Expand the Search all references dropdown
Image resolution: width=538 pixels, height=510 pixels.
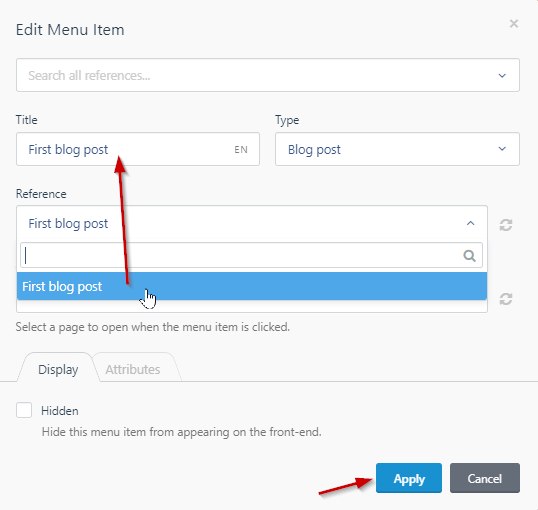tap(268, 75)
